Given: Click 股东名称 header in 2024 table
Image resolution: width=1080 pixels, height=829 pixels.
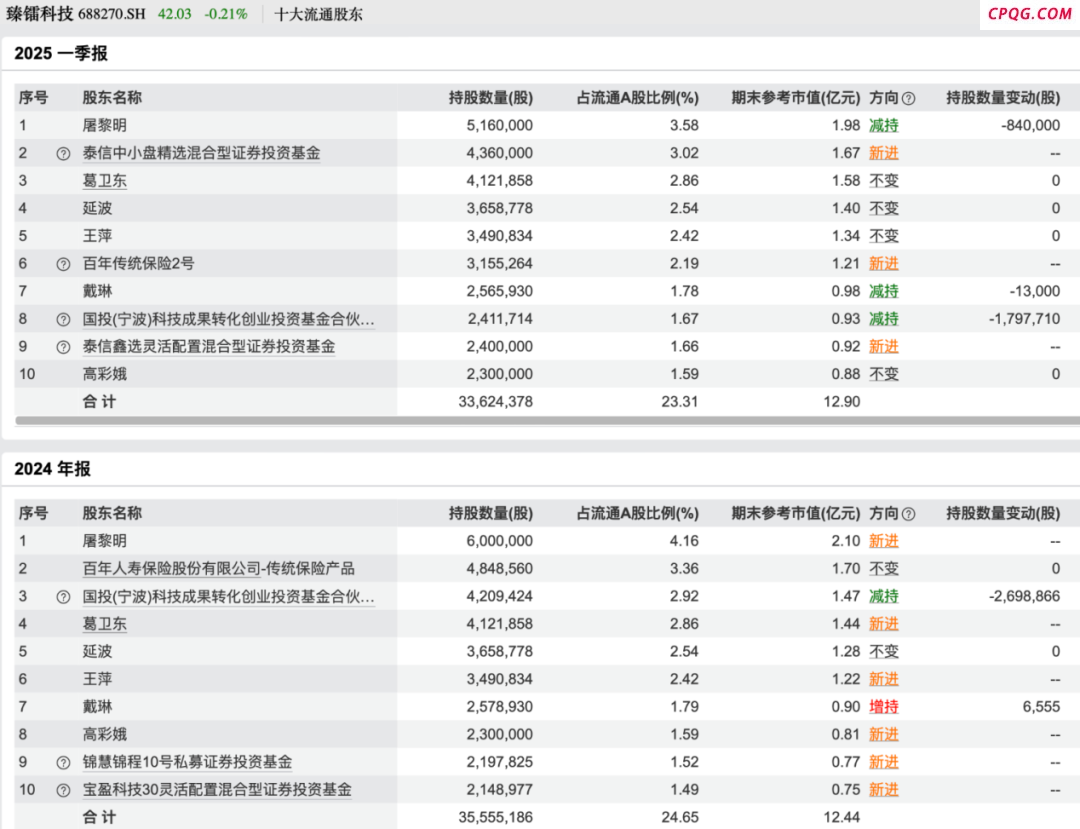Looking at the screenshot, I should 112,513.
